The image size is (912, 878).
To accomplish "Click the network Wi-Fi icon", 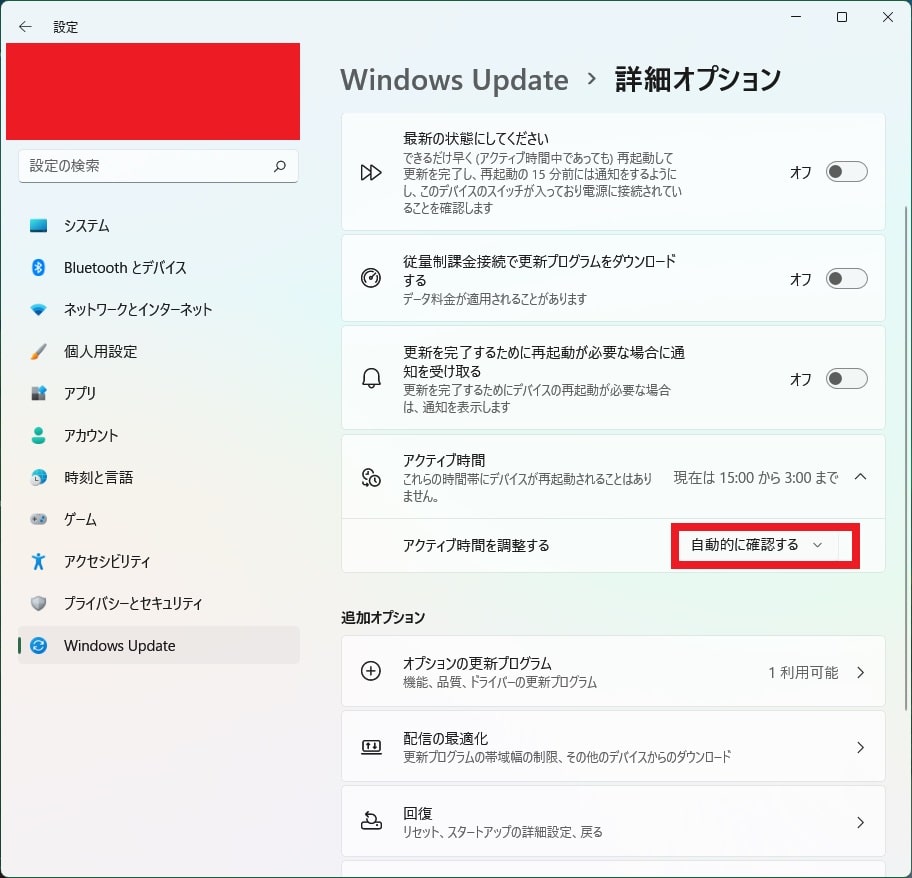I will coord(38,309).
